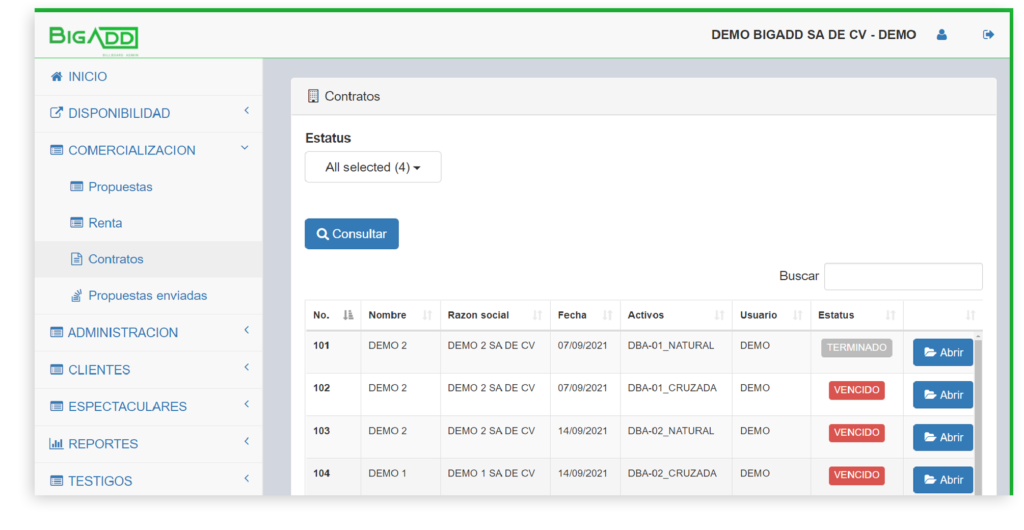
Task: Sort table by Estatus column arrows
Action: (x=890, y=315)
